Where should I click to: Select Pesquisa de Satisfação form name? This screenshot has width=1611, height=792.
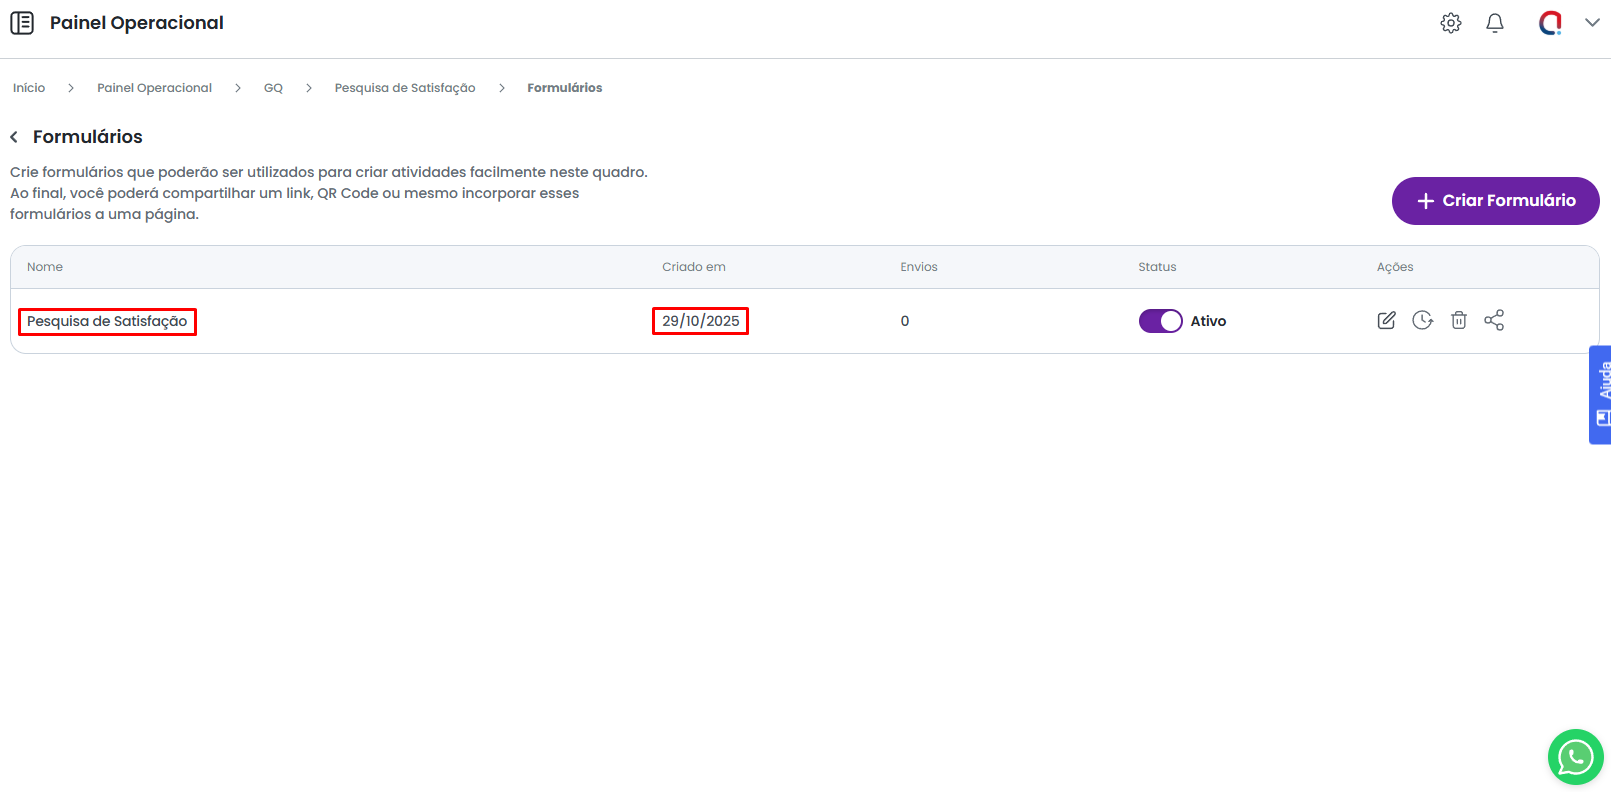pos(107,321)
